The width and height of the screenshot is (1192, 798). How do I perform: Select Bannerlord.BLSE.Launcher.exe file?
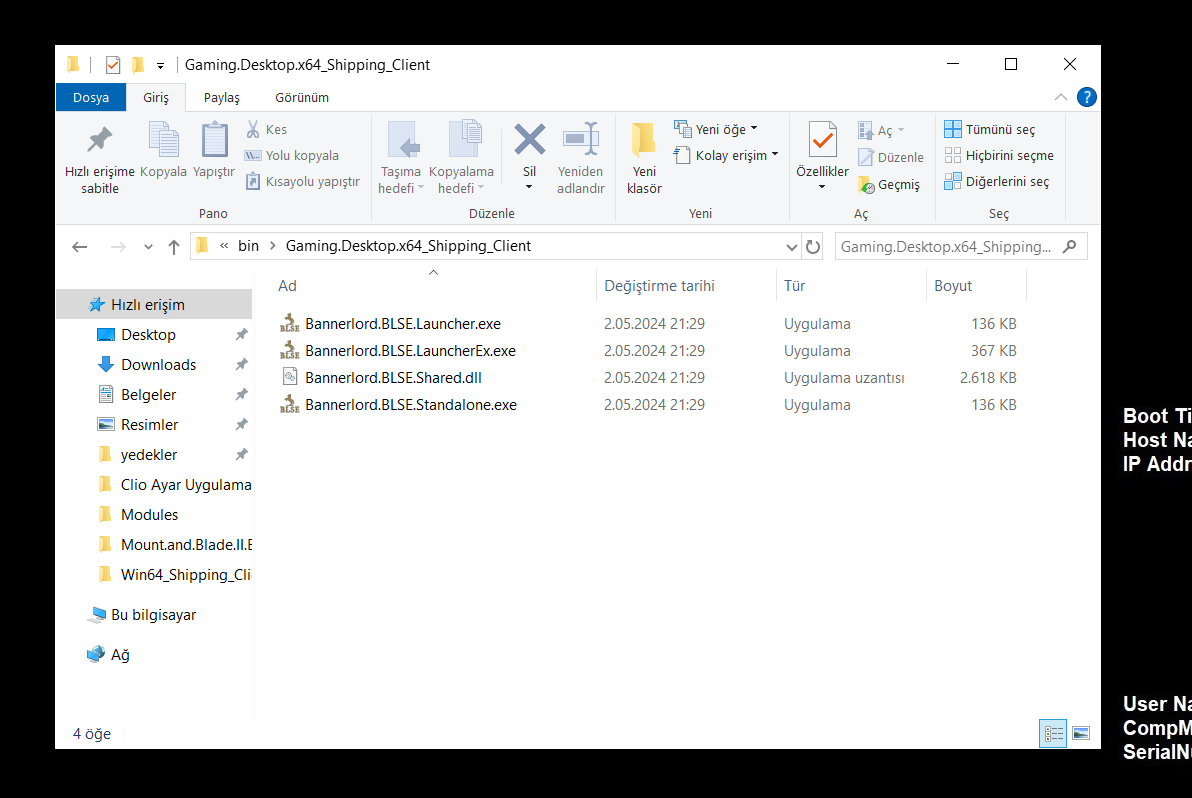[402, 324]
